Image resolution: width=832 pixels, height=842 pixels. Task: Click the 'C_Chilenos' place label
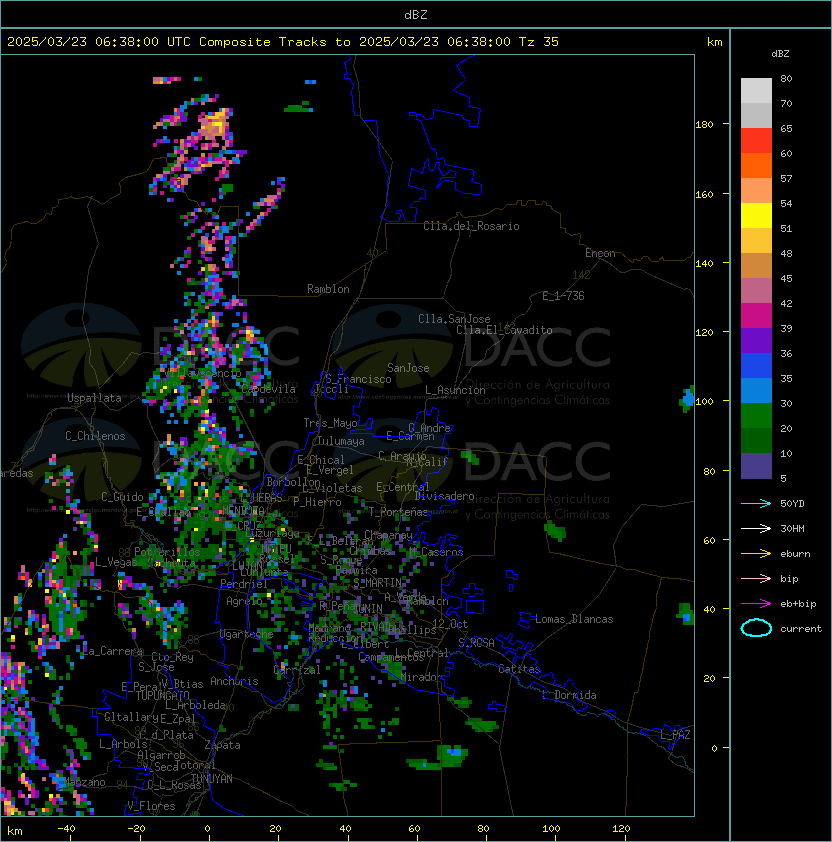[x=95, y=436]
